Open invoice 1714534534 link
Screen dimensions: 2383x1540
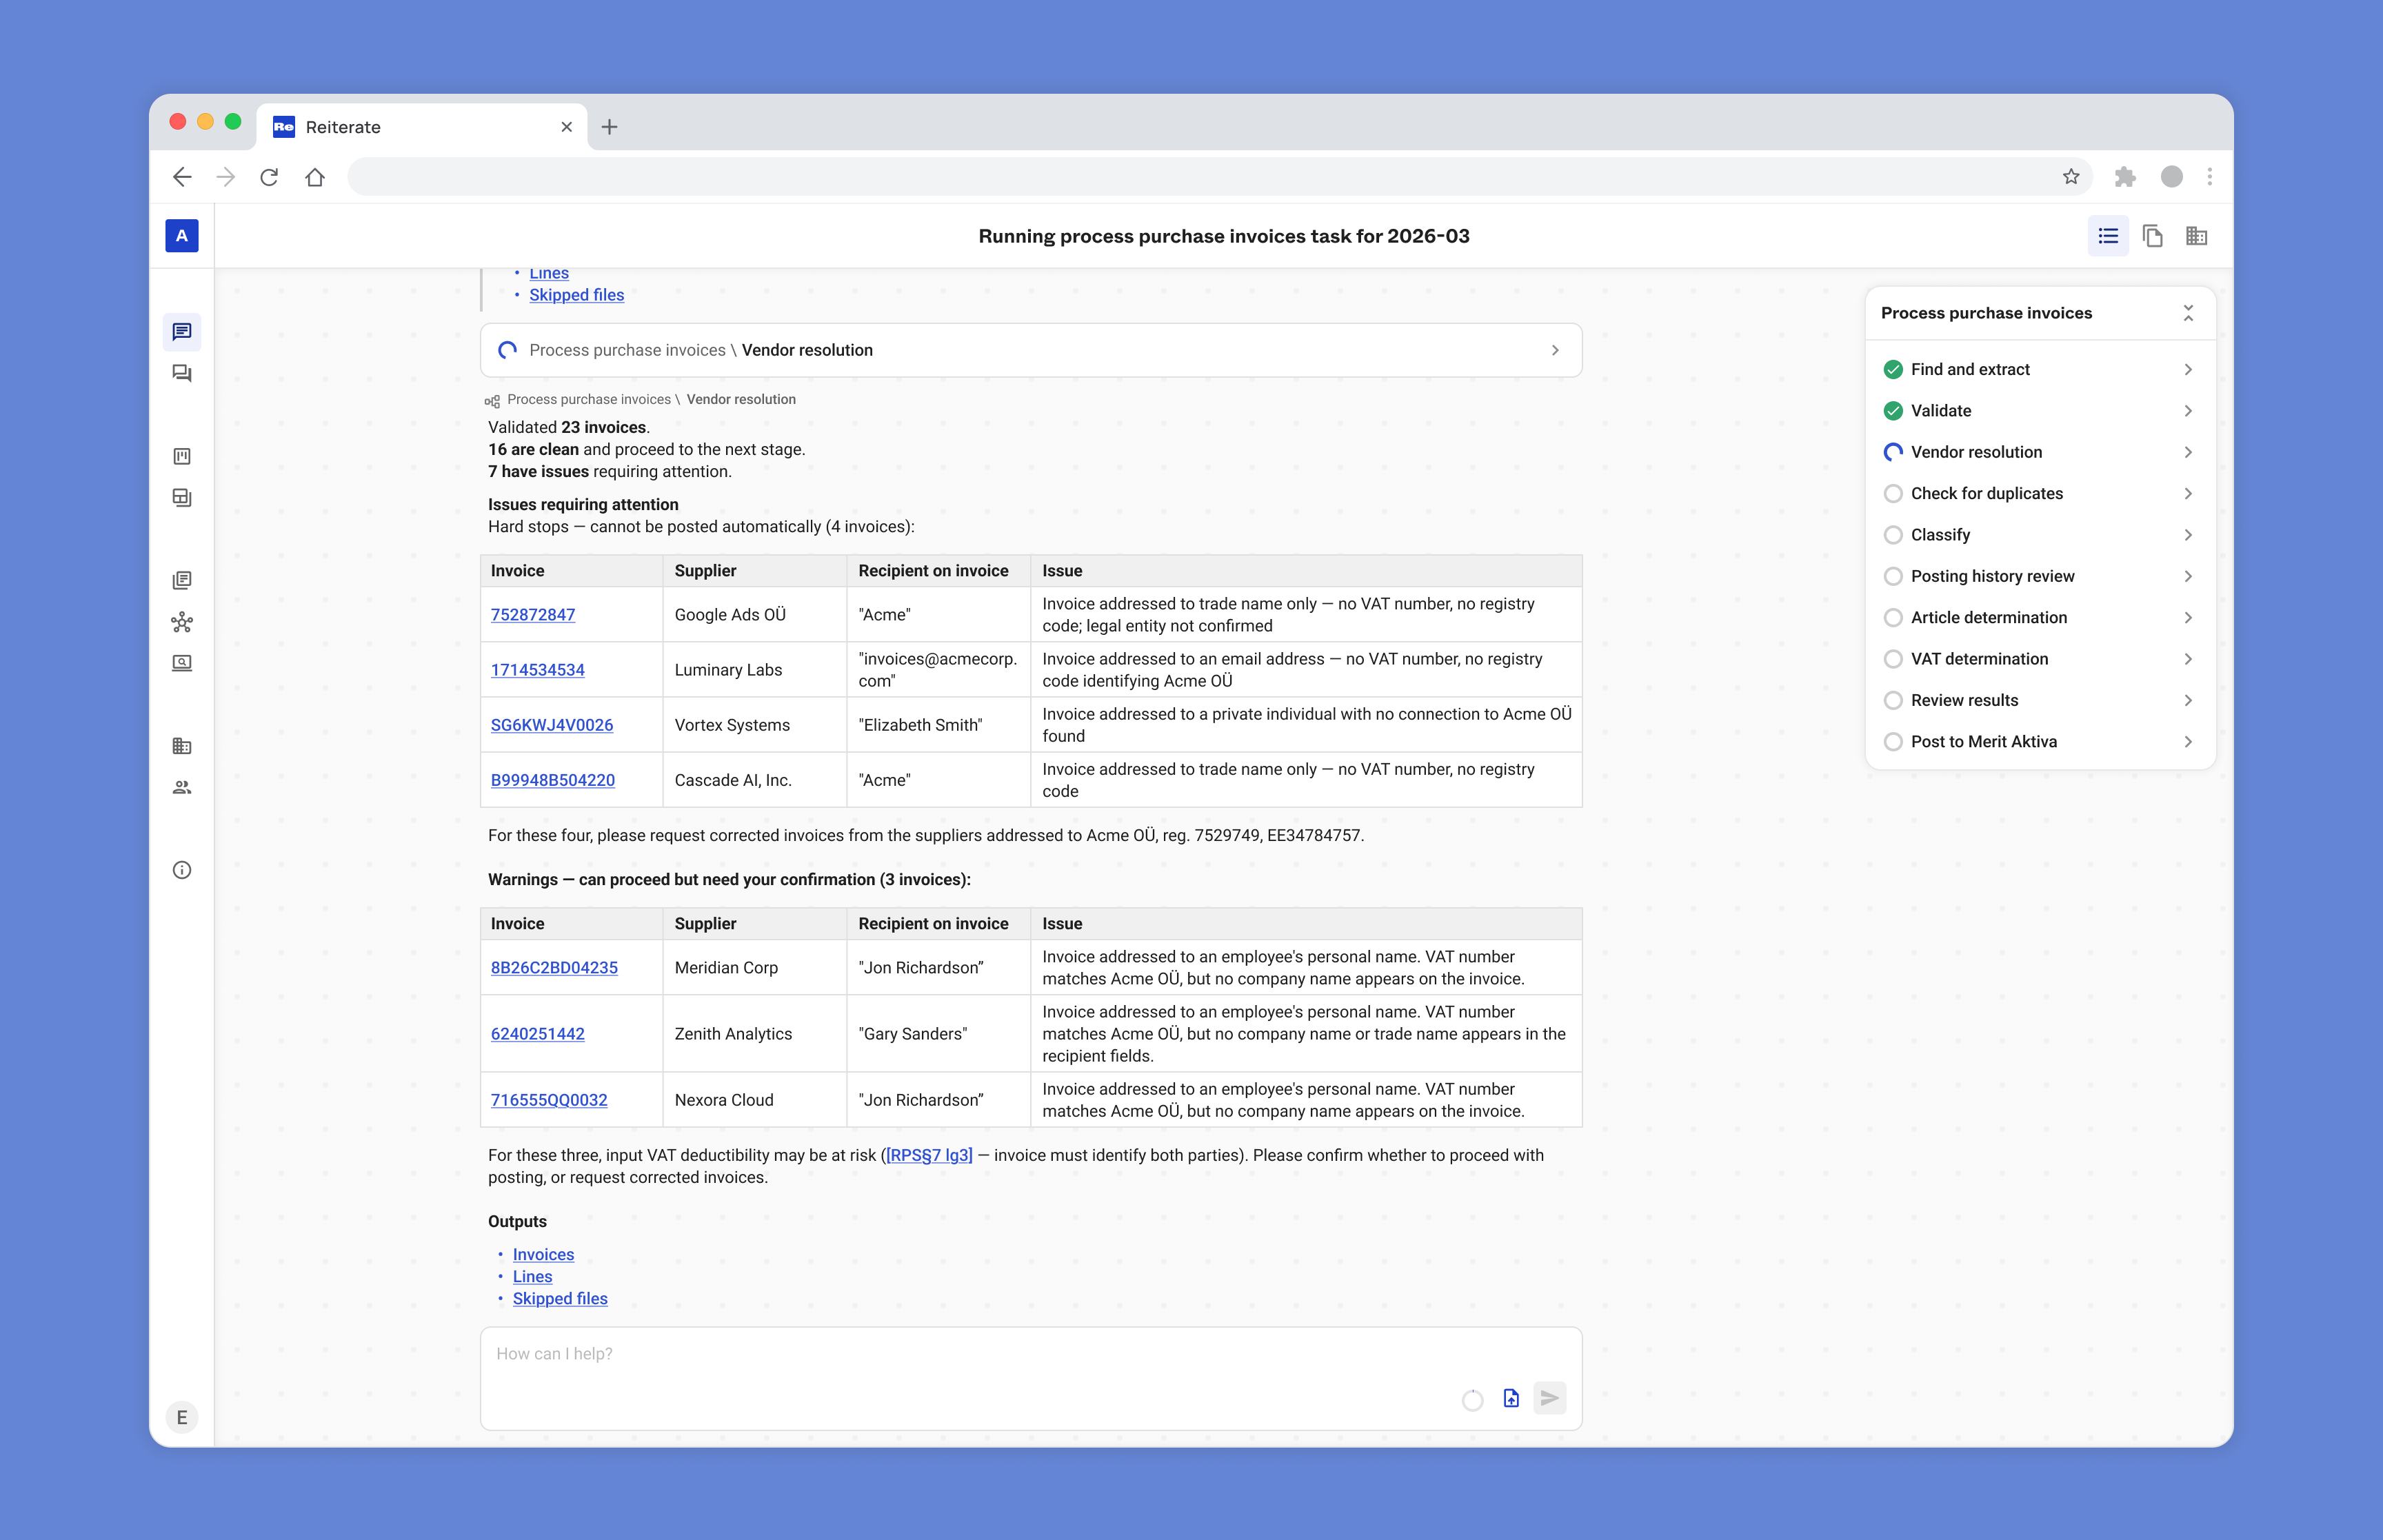click(537, 669)
